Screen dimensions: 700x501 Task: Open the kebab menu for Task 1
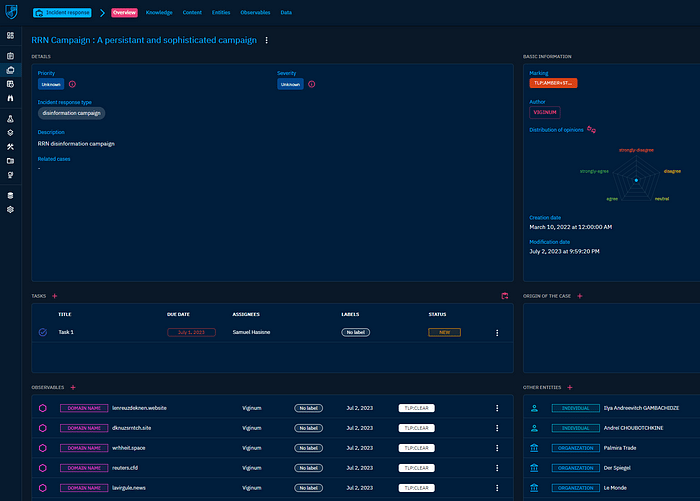(497, 332)
